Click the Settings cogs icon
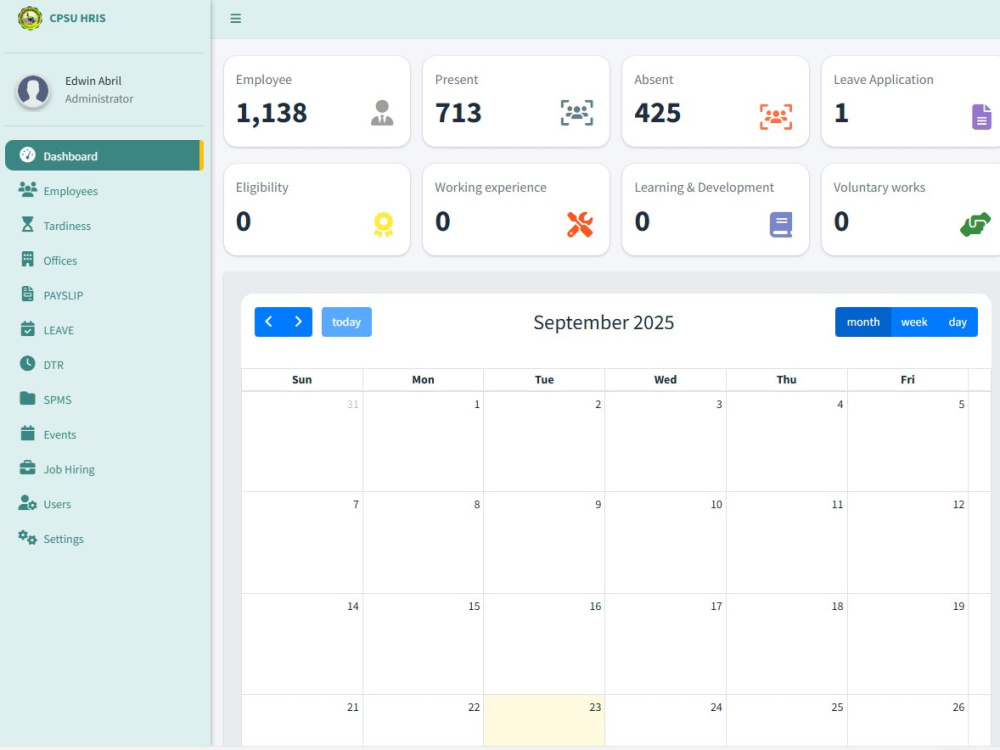The width and height of the screenshot is (1000, 750). tap(27, 538)
